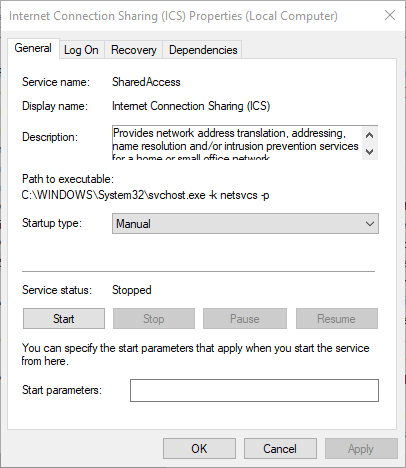
Task: Click the SharedAccess service name text
Action: coord(146,82)
